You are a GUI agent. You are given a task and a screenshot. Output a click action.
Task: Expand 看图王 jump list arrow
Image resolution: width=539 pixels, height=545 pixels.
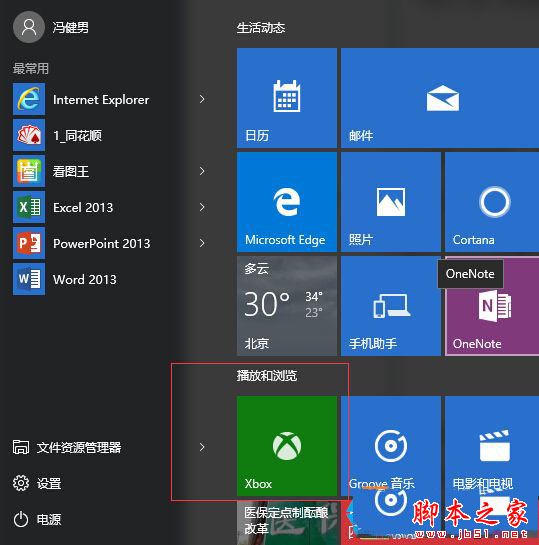click(x=202, y=171)
